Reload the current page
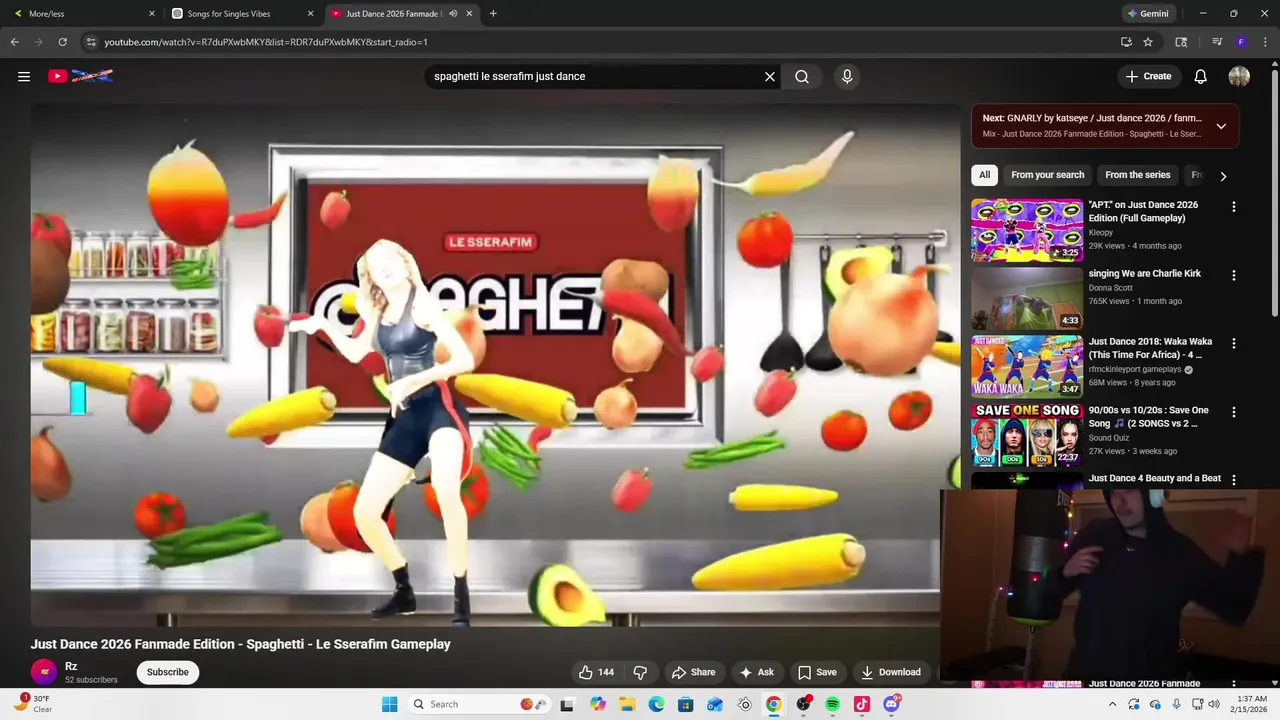The image size is (1280, 720). (x=62, y=42)
